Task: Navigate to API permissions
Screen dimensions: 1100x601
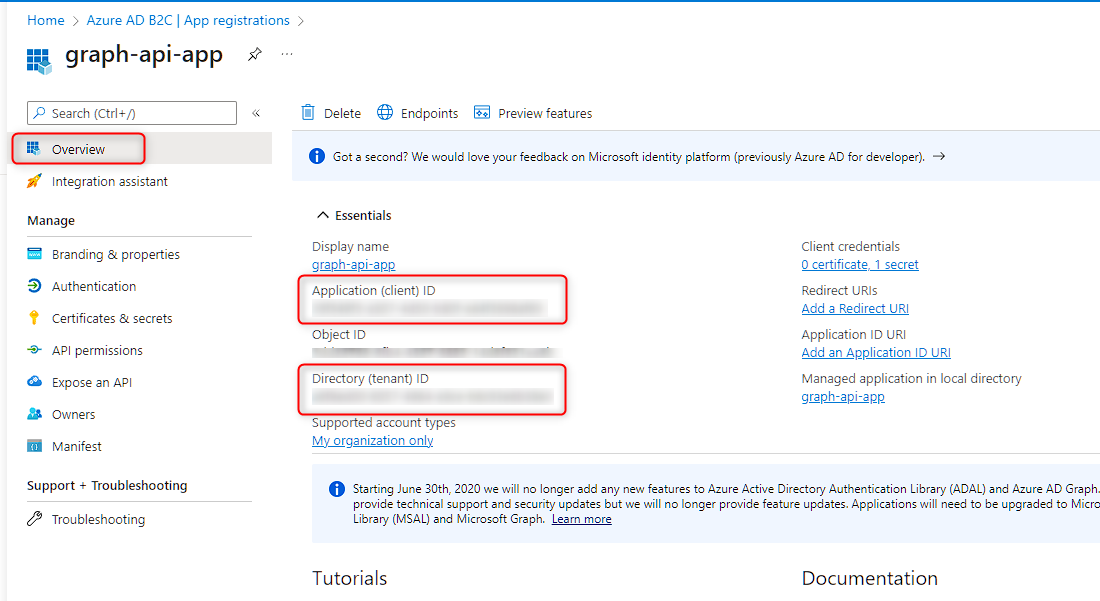Action: [97, 351]
